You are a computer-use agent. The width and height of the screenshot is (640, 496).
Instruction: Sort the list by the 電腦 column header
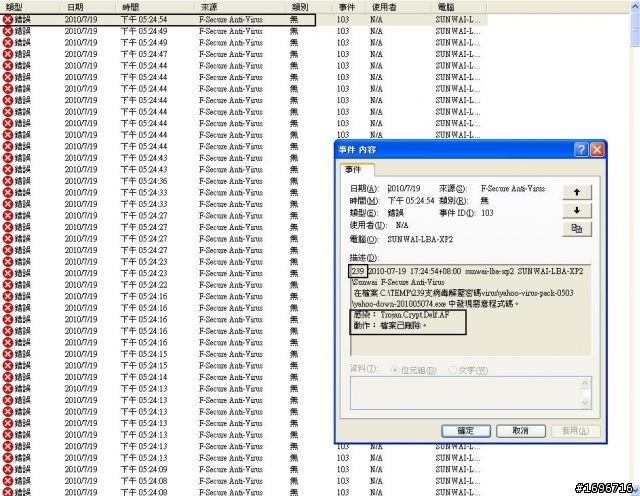pyautogui.click(x=459, y=7)
